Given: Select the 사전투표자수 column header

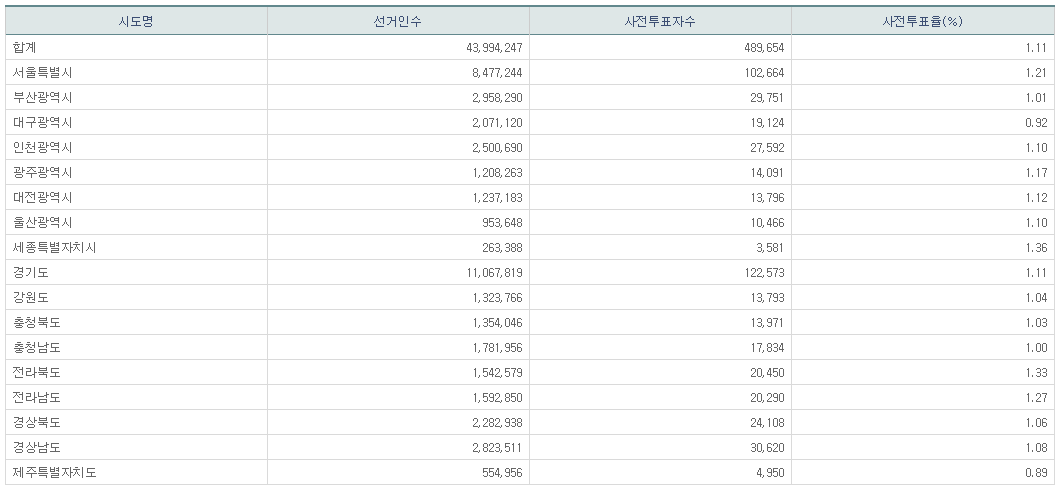Looking at the screenshot, I should click(660, 22).
